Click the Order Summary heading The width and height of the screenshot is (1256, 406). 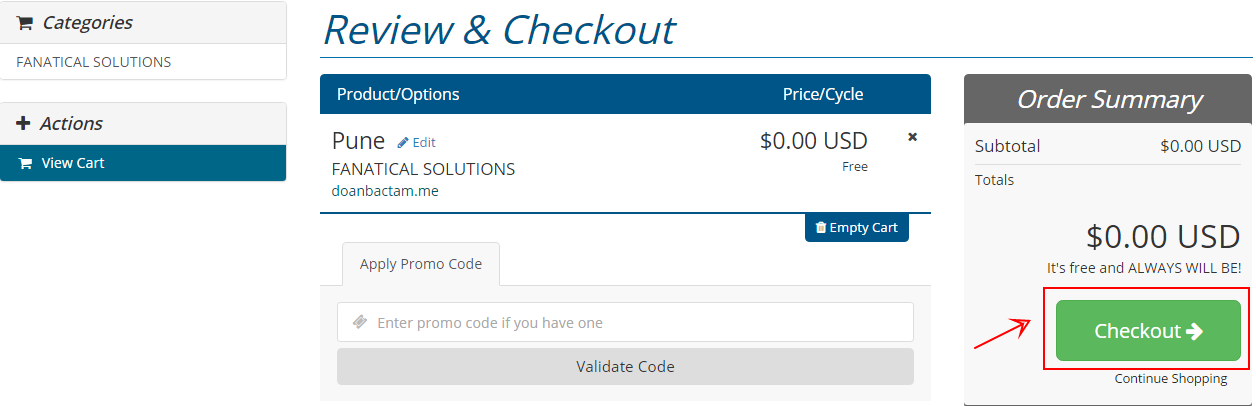pos(1109,99)
